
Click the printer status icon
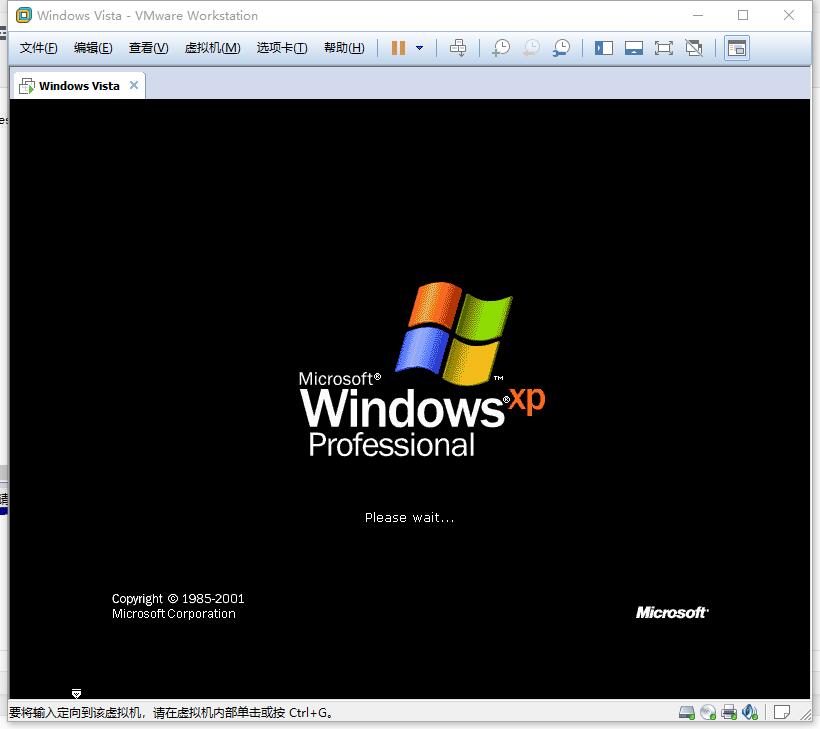(729, 712)
